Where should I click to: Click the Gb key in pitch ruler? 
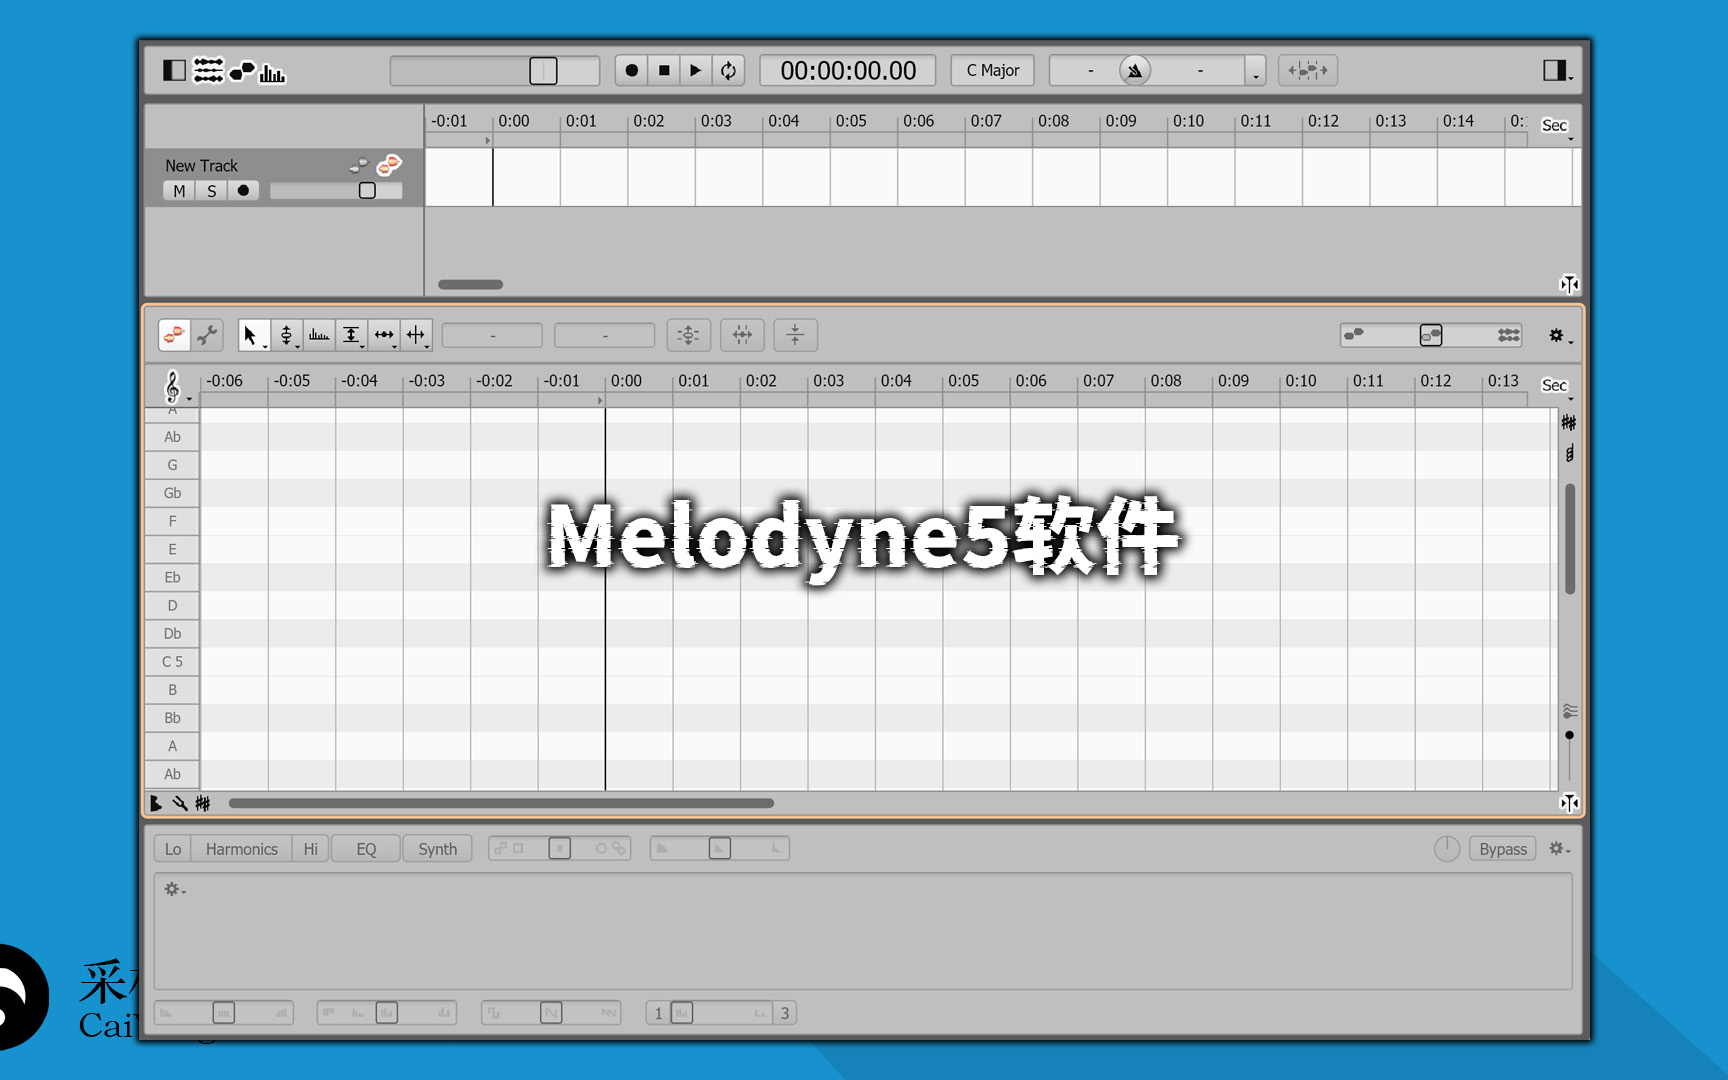(172, 493)
